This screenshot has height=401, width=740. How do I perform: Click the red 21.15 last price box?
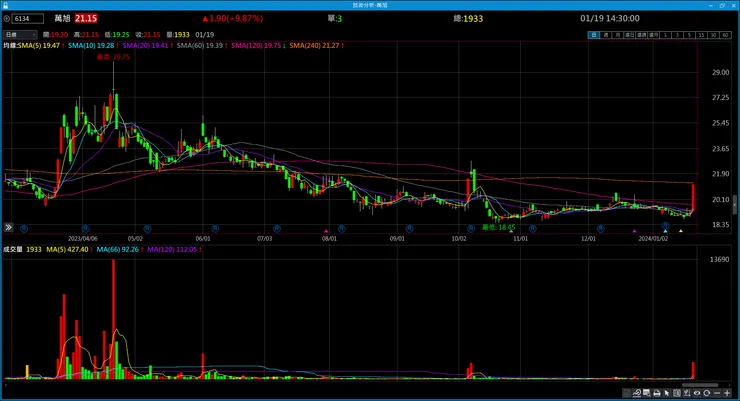[86, 18]
